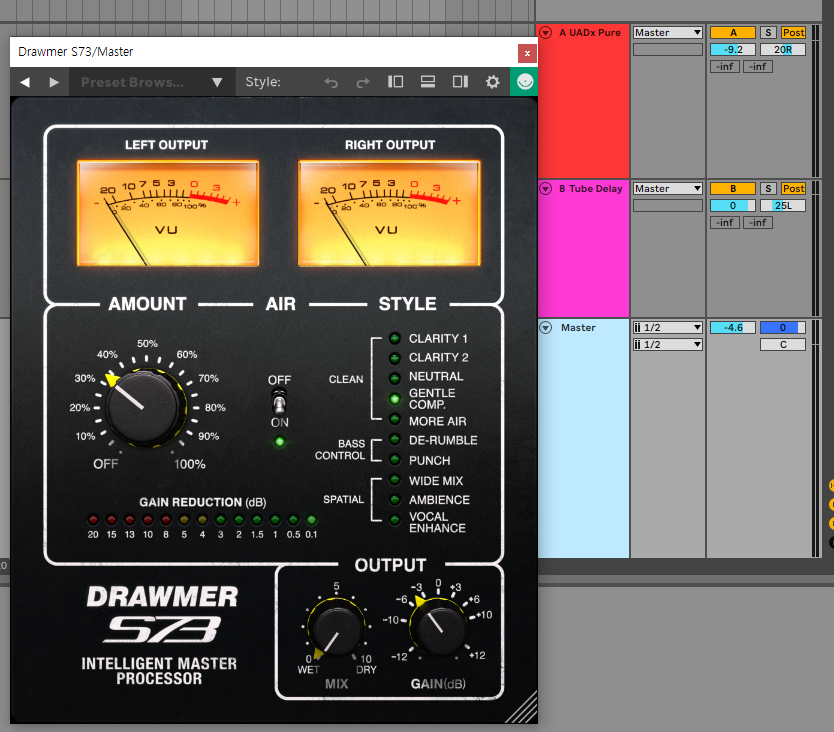Toggle the B track activator button
This screenshot has height=732, width=834.
click(x=732, y=188)
